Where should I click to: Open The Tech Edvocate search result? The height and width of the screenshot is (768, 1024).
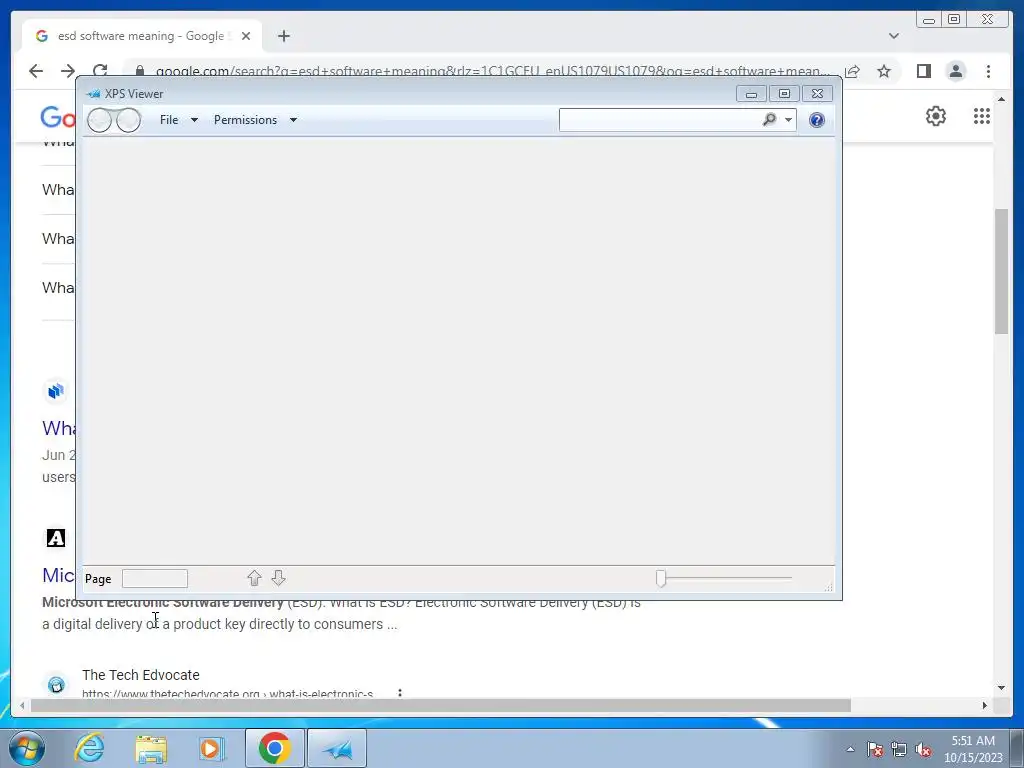[x=140, y=675]
